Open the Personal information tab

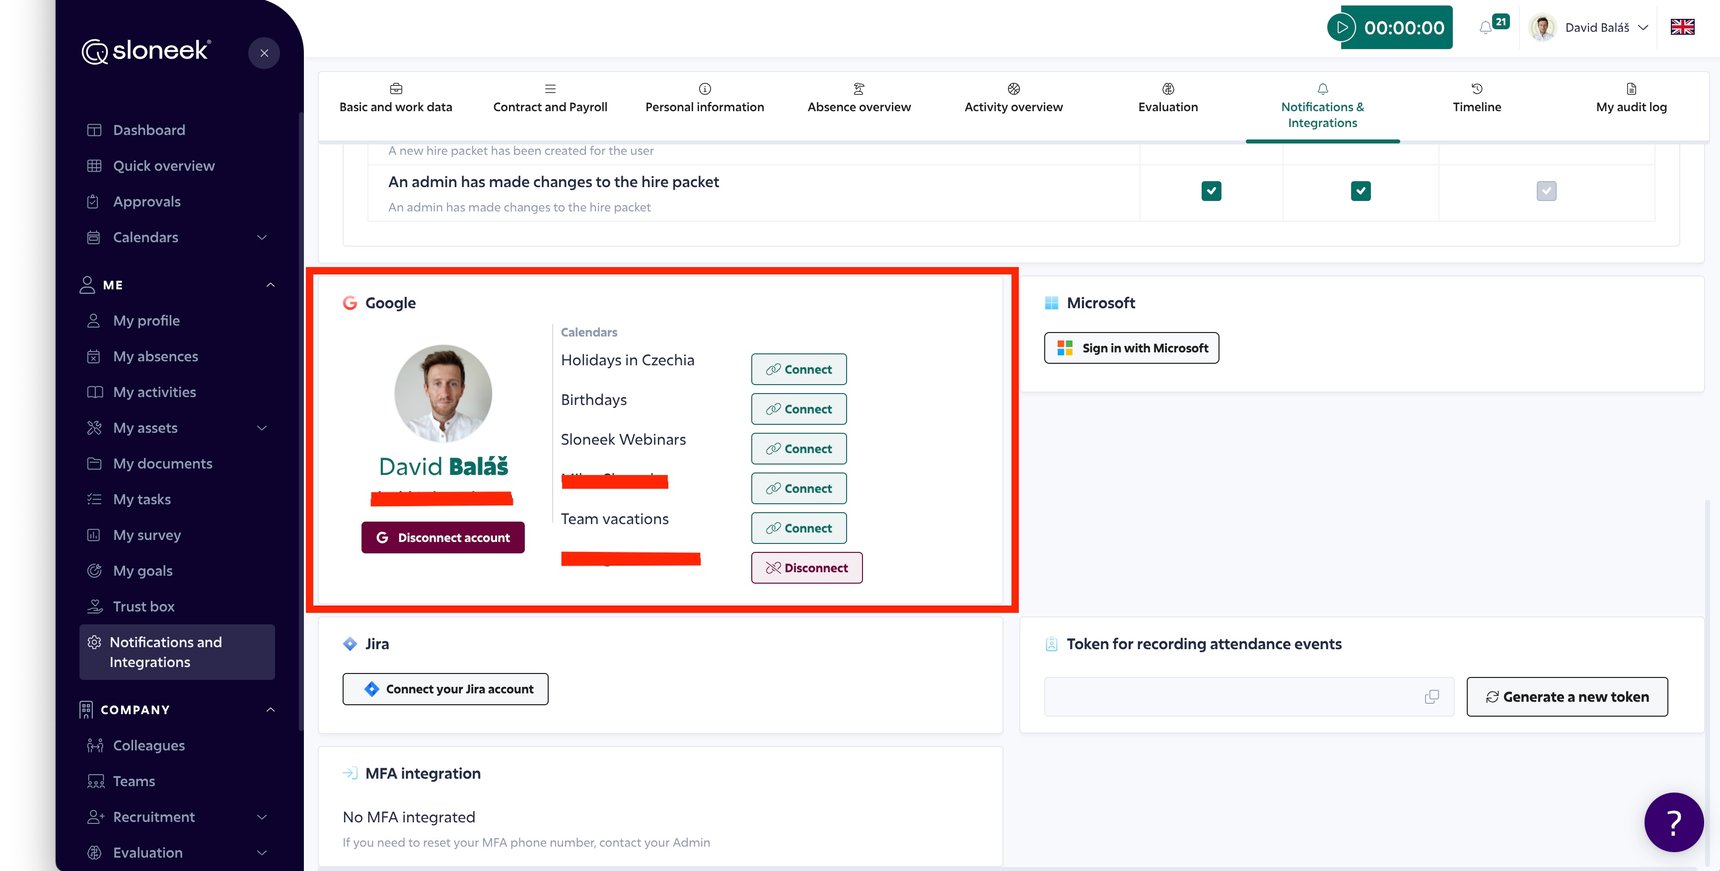tap(705, 99)
